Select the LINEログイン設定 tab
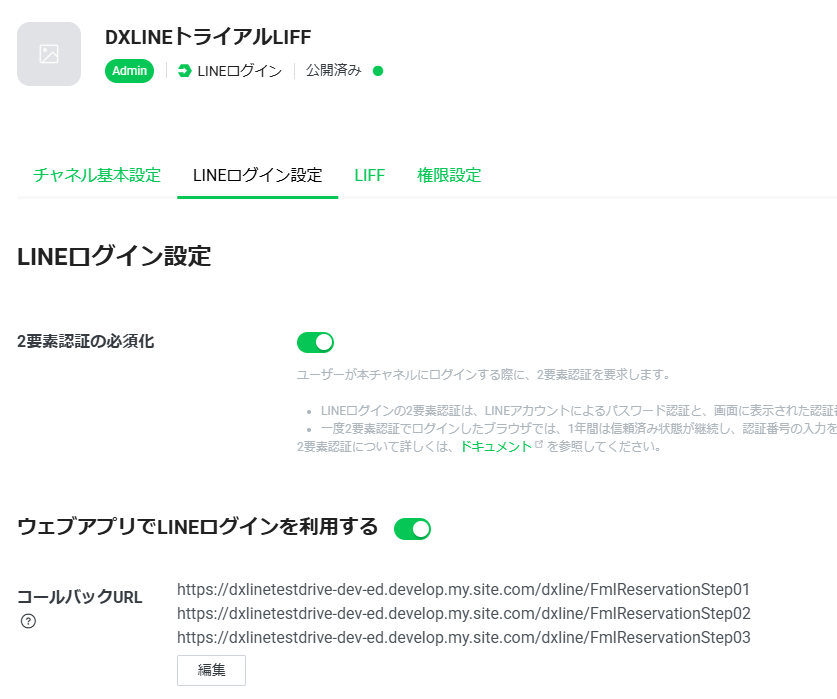 257,175
